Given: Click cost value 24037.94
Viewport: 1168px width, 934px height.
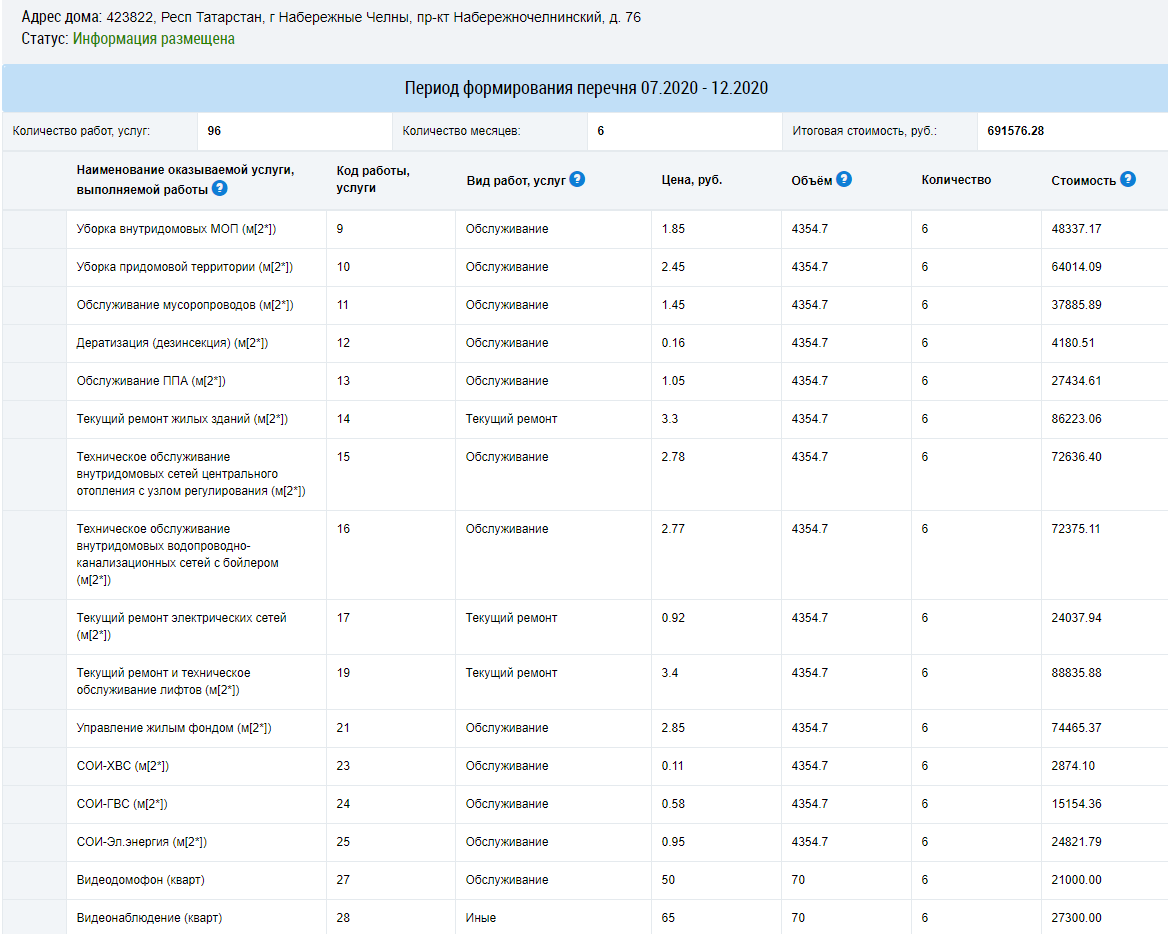Looking at the screenshot, I should pyautogui.click(x=1076, y=618).
